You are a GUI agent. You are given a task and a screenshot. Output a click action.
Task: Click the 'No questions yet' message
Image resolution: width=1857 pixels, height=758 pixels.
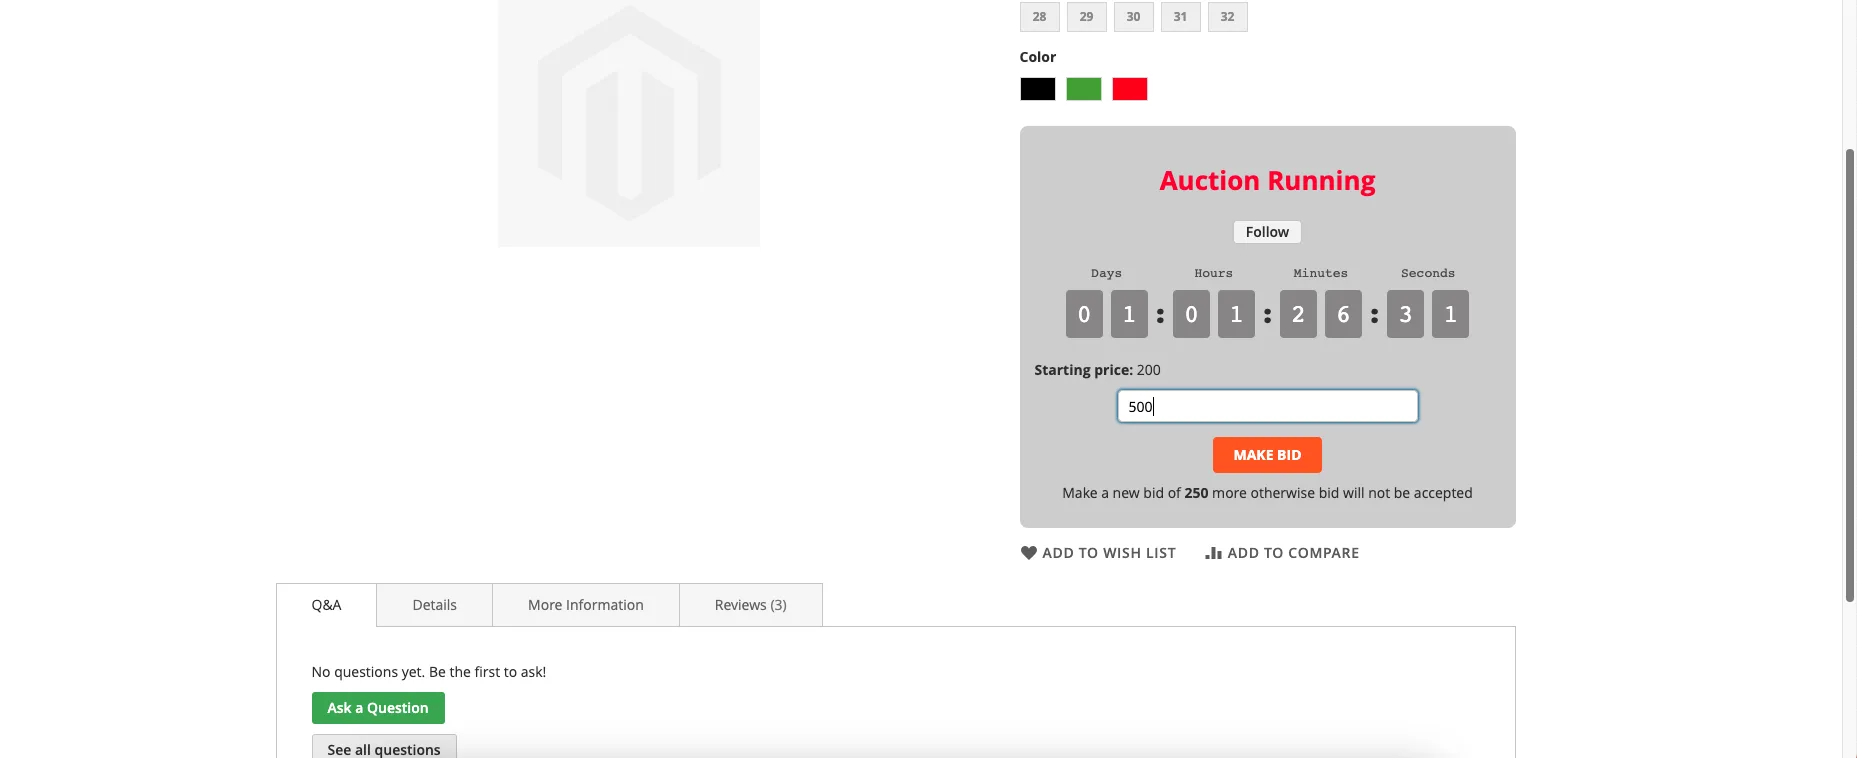tap(429, 672)
